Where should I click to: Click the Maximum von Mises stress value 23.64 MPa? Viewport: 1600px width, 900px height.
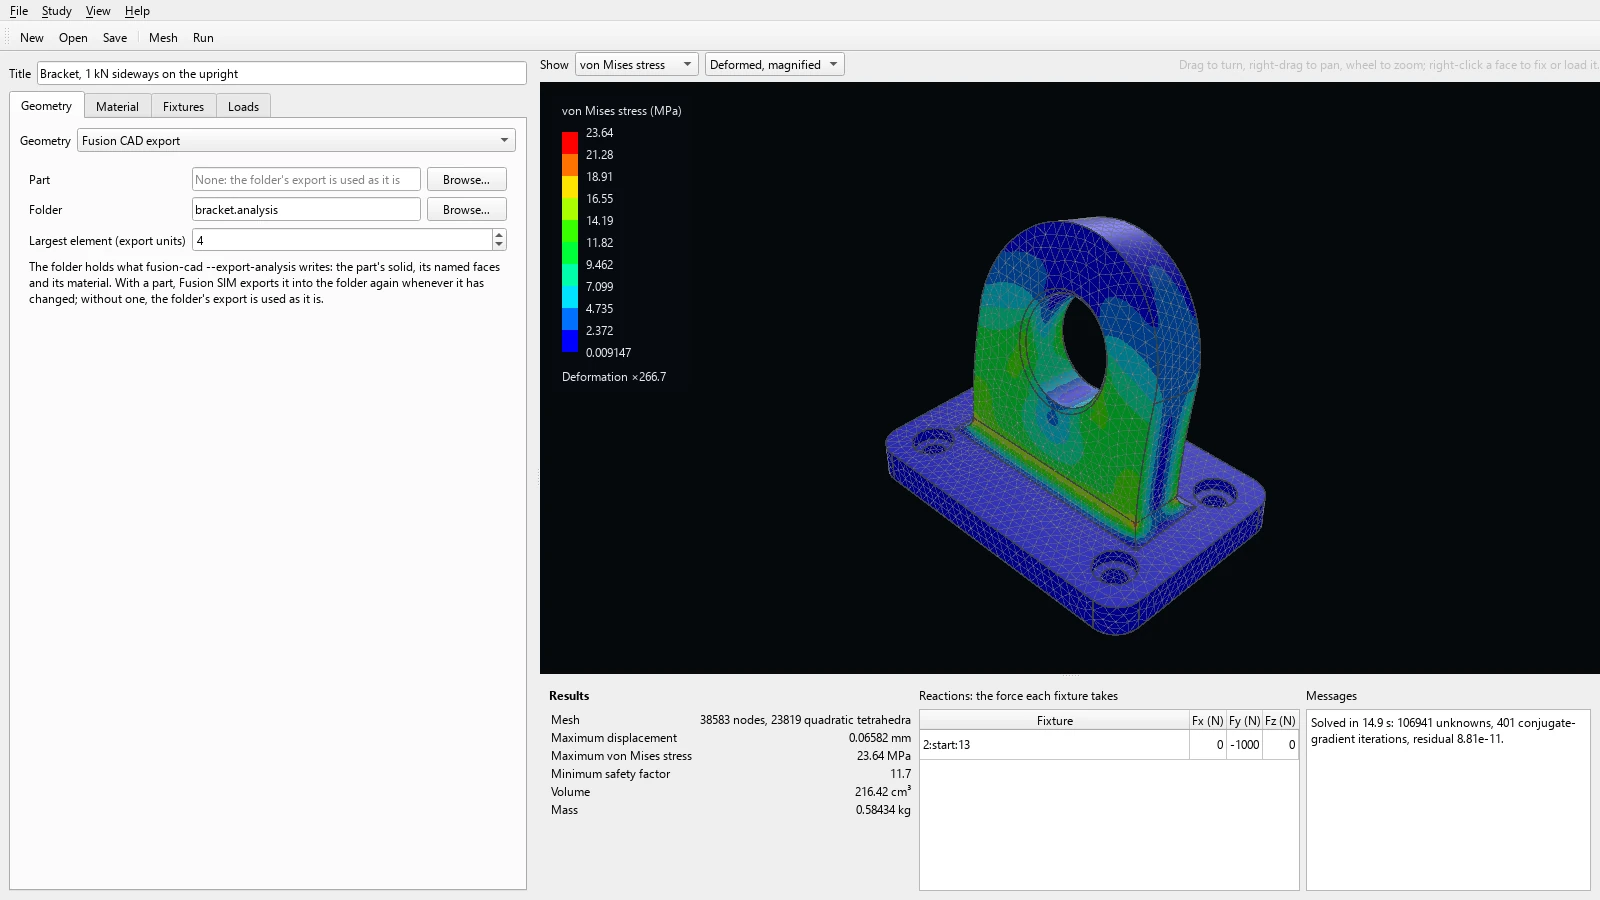(883, 756)
